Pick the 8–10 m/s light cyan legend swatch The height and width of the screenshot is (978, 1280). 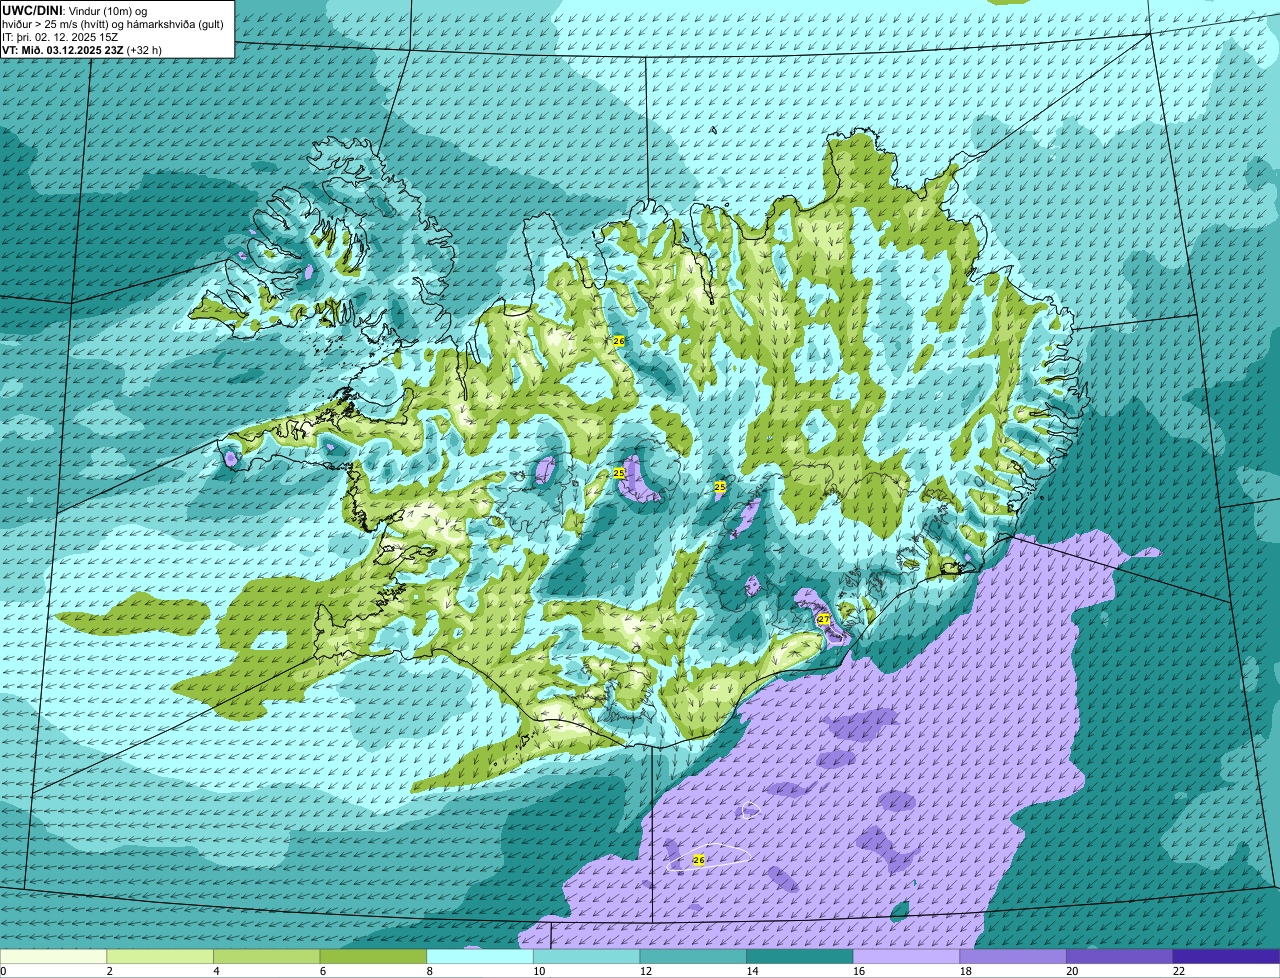click(480, 957)
